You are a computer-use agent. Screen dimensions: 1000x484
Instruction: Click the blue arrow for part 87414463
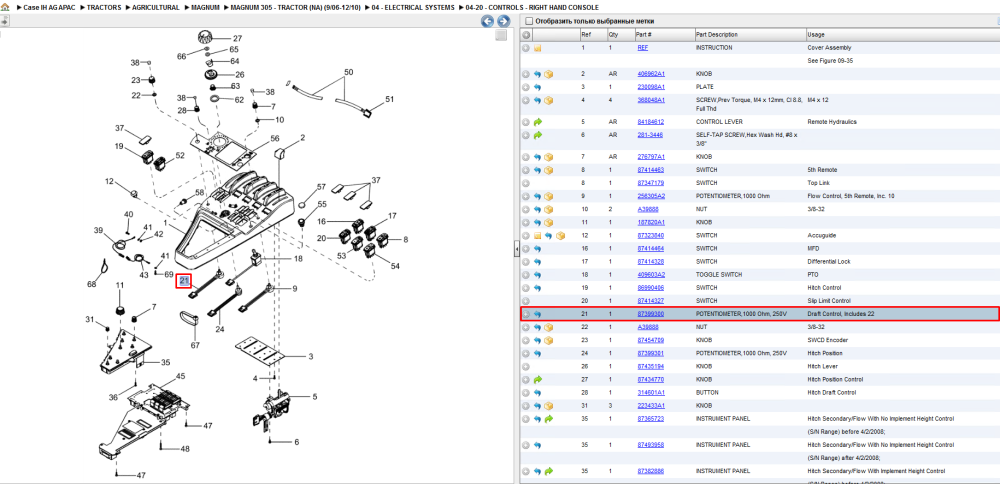click(x=537, y=170)
